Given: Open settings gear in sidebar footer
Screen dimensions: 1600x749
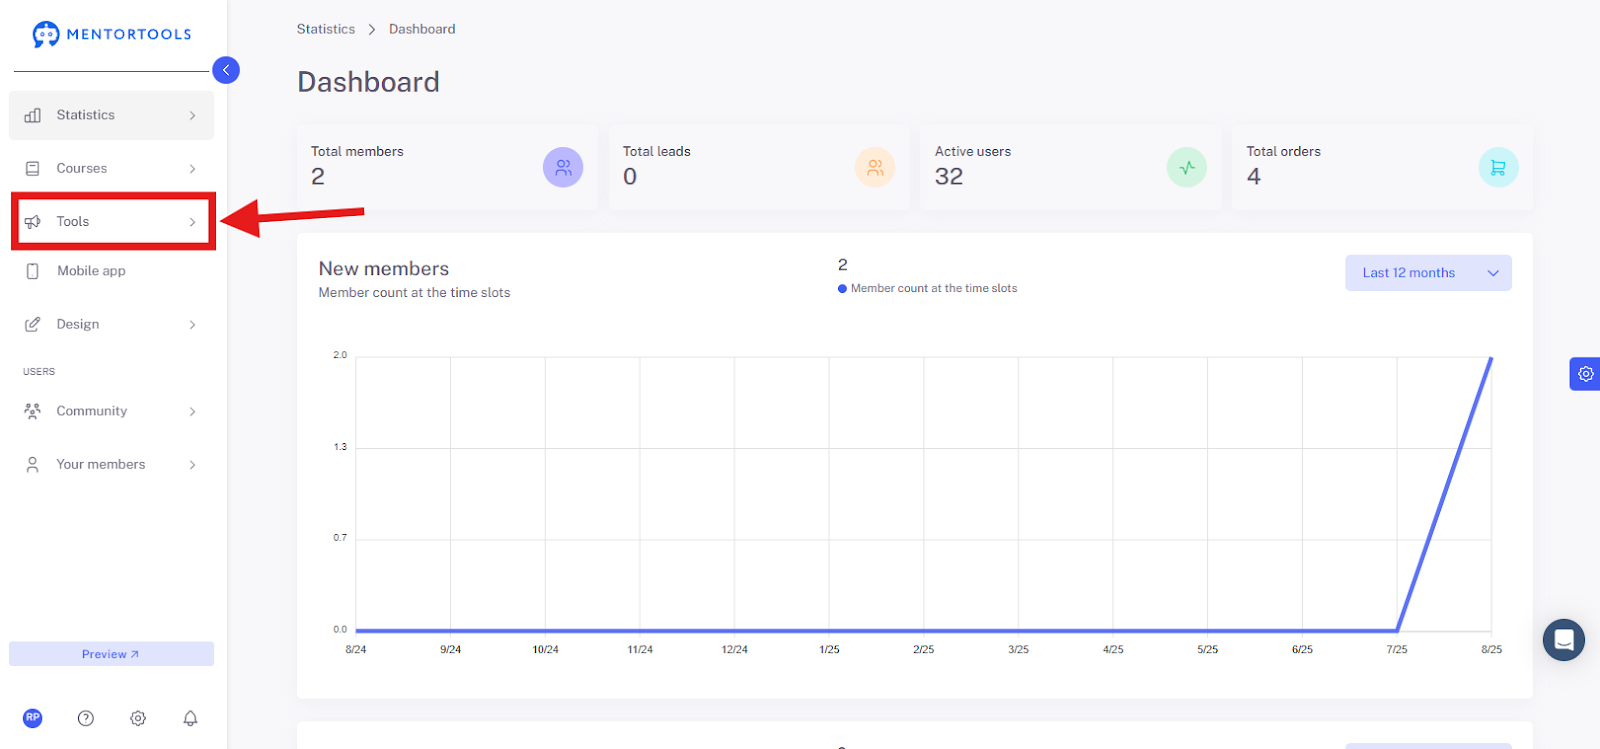Looking at the screenshot, I should [x=138, y=718].
